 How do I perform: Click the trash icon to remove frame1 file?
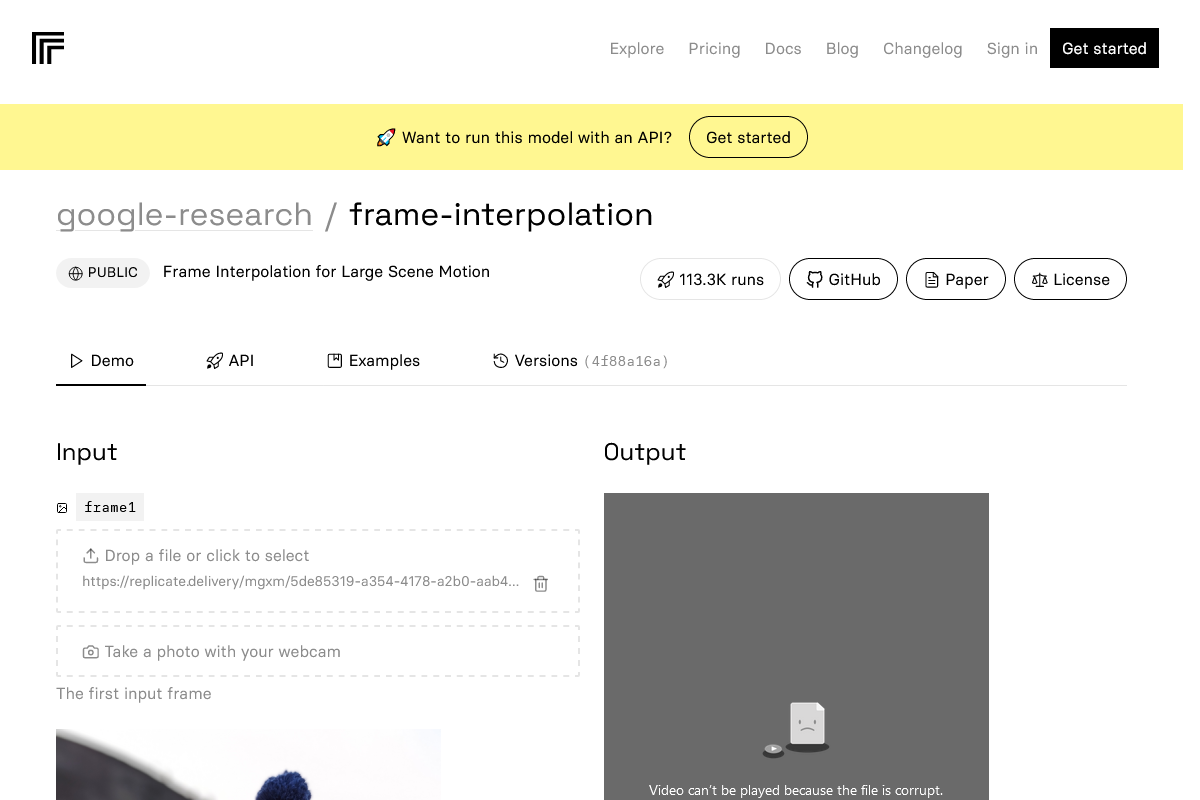pyautogui.click(x=541, y=583)
